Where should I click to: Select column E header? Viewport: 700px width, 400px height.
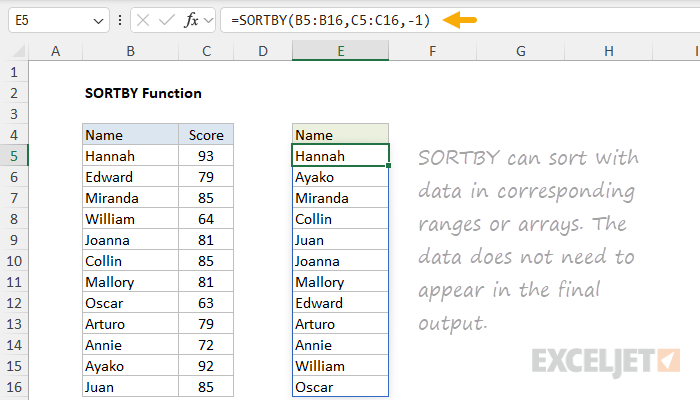pyautogui.click(x=341, y=51)
